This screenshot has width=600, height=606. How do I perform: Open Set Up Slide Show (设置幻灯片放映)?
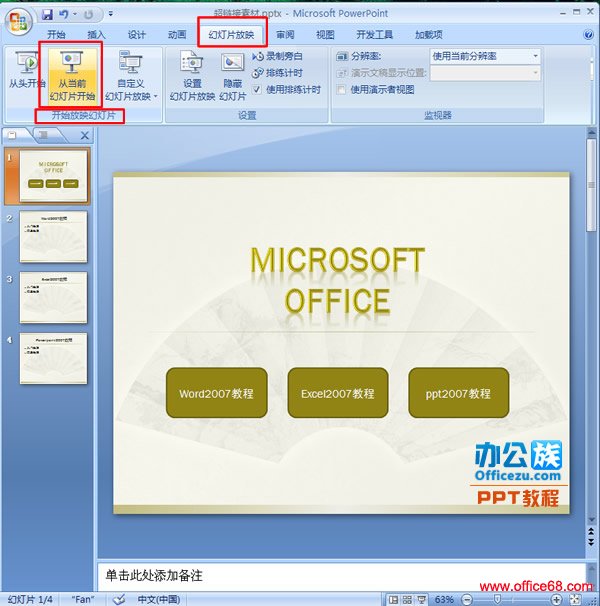coord(192,75)
